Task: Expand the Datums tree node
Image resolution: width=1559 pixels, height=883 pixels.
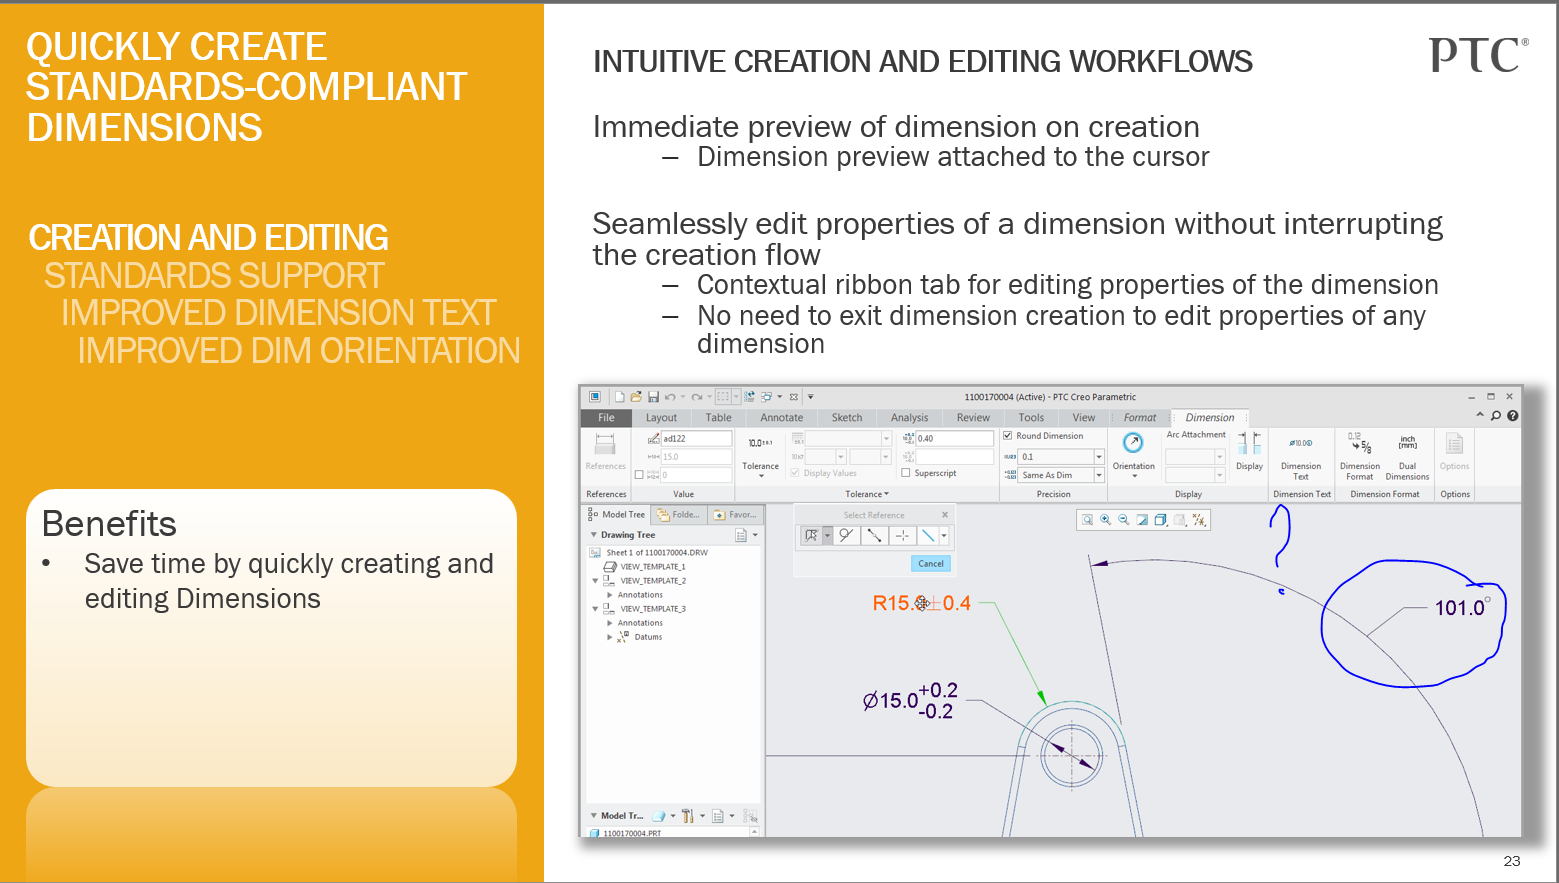Action: [610, 636]
